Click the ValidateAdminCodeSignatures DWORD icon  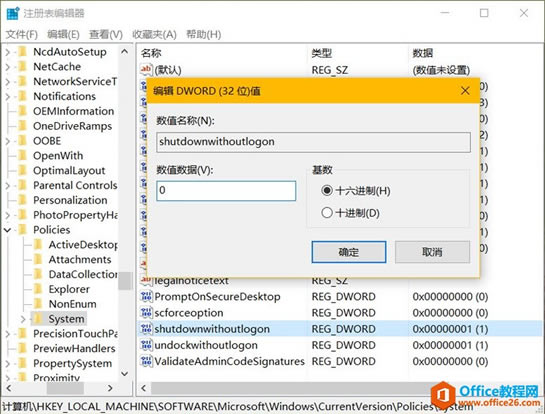(146, 361)
